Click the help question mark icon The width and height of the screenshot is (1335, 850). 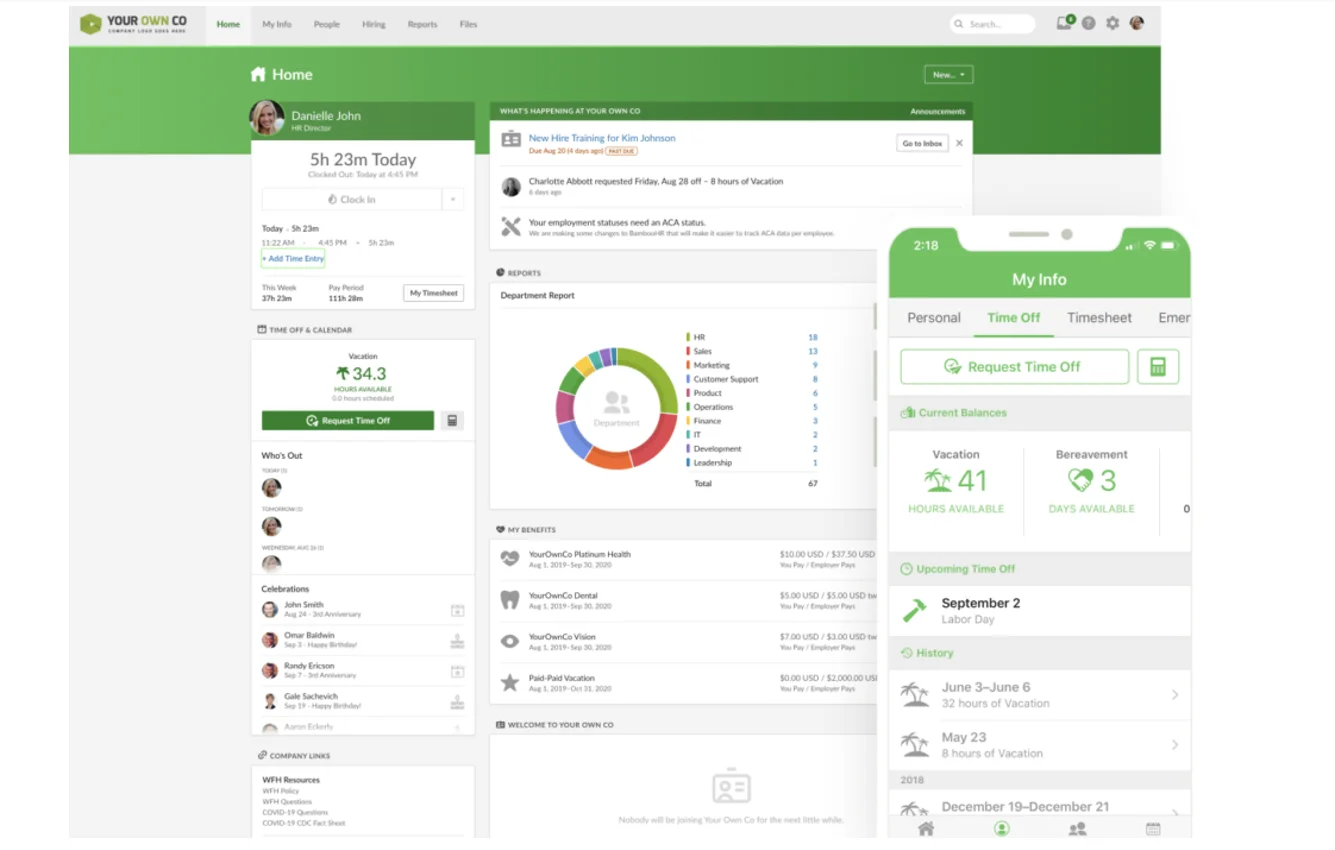[1088, 23]
